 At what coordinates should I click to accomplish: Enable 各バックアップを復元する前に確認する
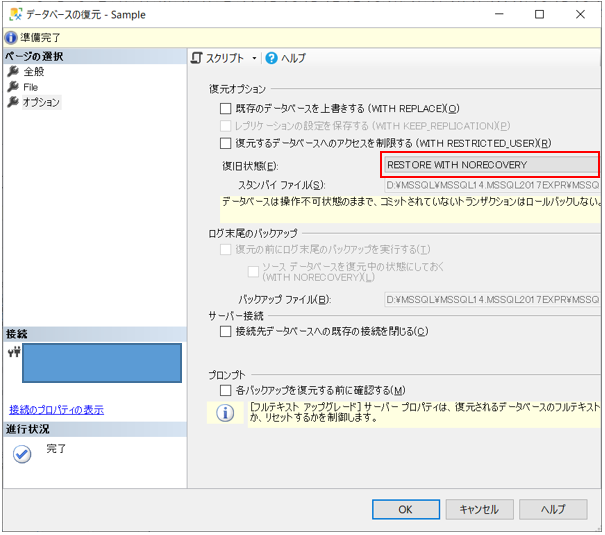point(226,391)
